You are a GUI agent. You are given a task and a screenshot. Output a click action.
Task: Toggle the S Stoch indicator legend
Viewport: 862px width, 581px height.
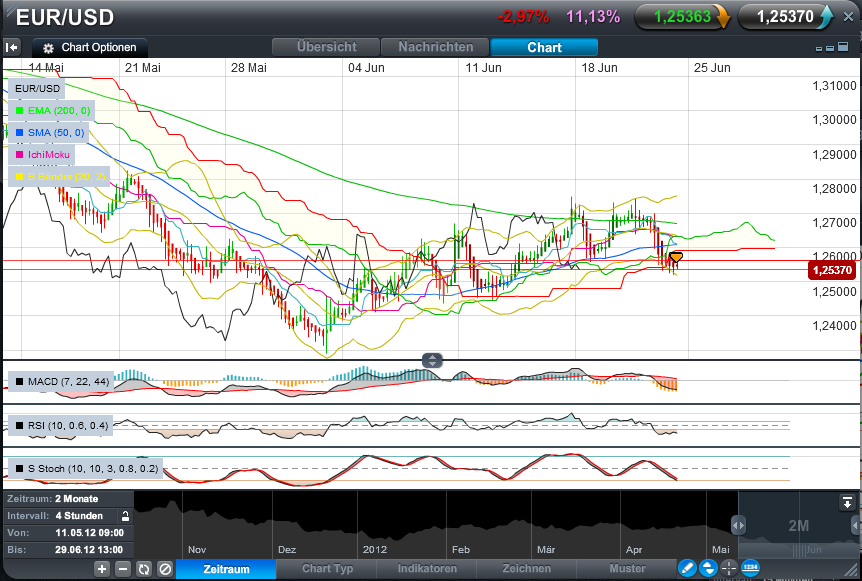click(86, 469)
